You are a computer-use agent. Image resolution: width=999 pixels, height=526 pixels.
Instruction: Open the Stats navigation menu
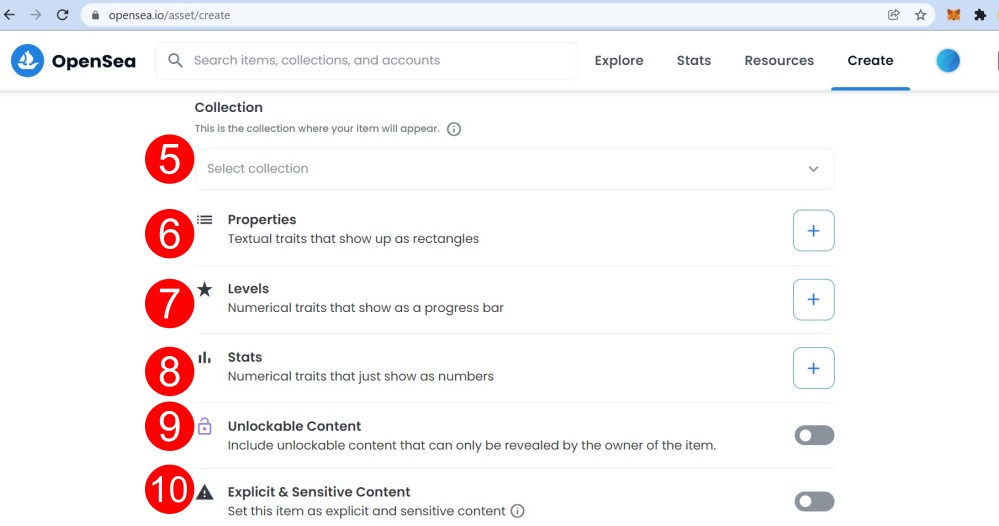694,60
